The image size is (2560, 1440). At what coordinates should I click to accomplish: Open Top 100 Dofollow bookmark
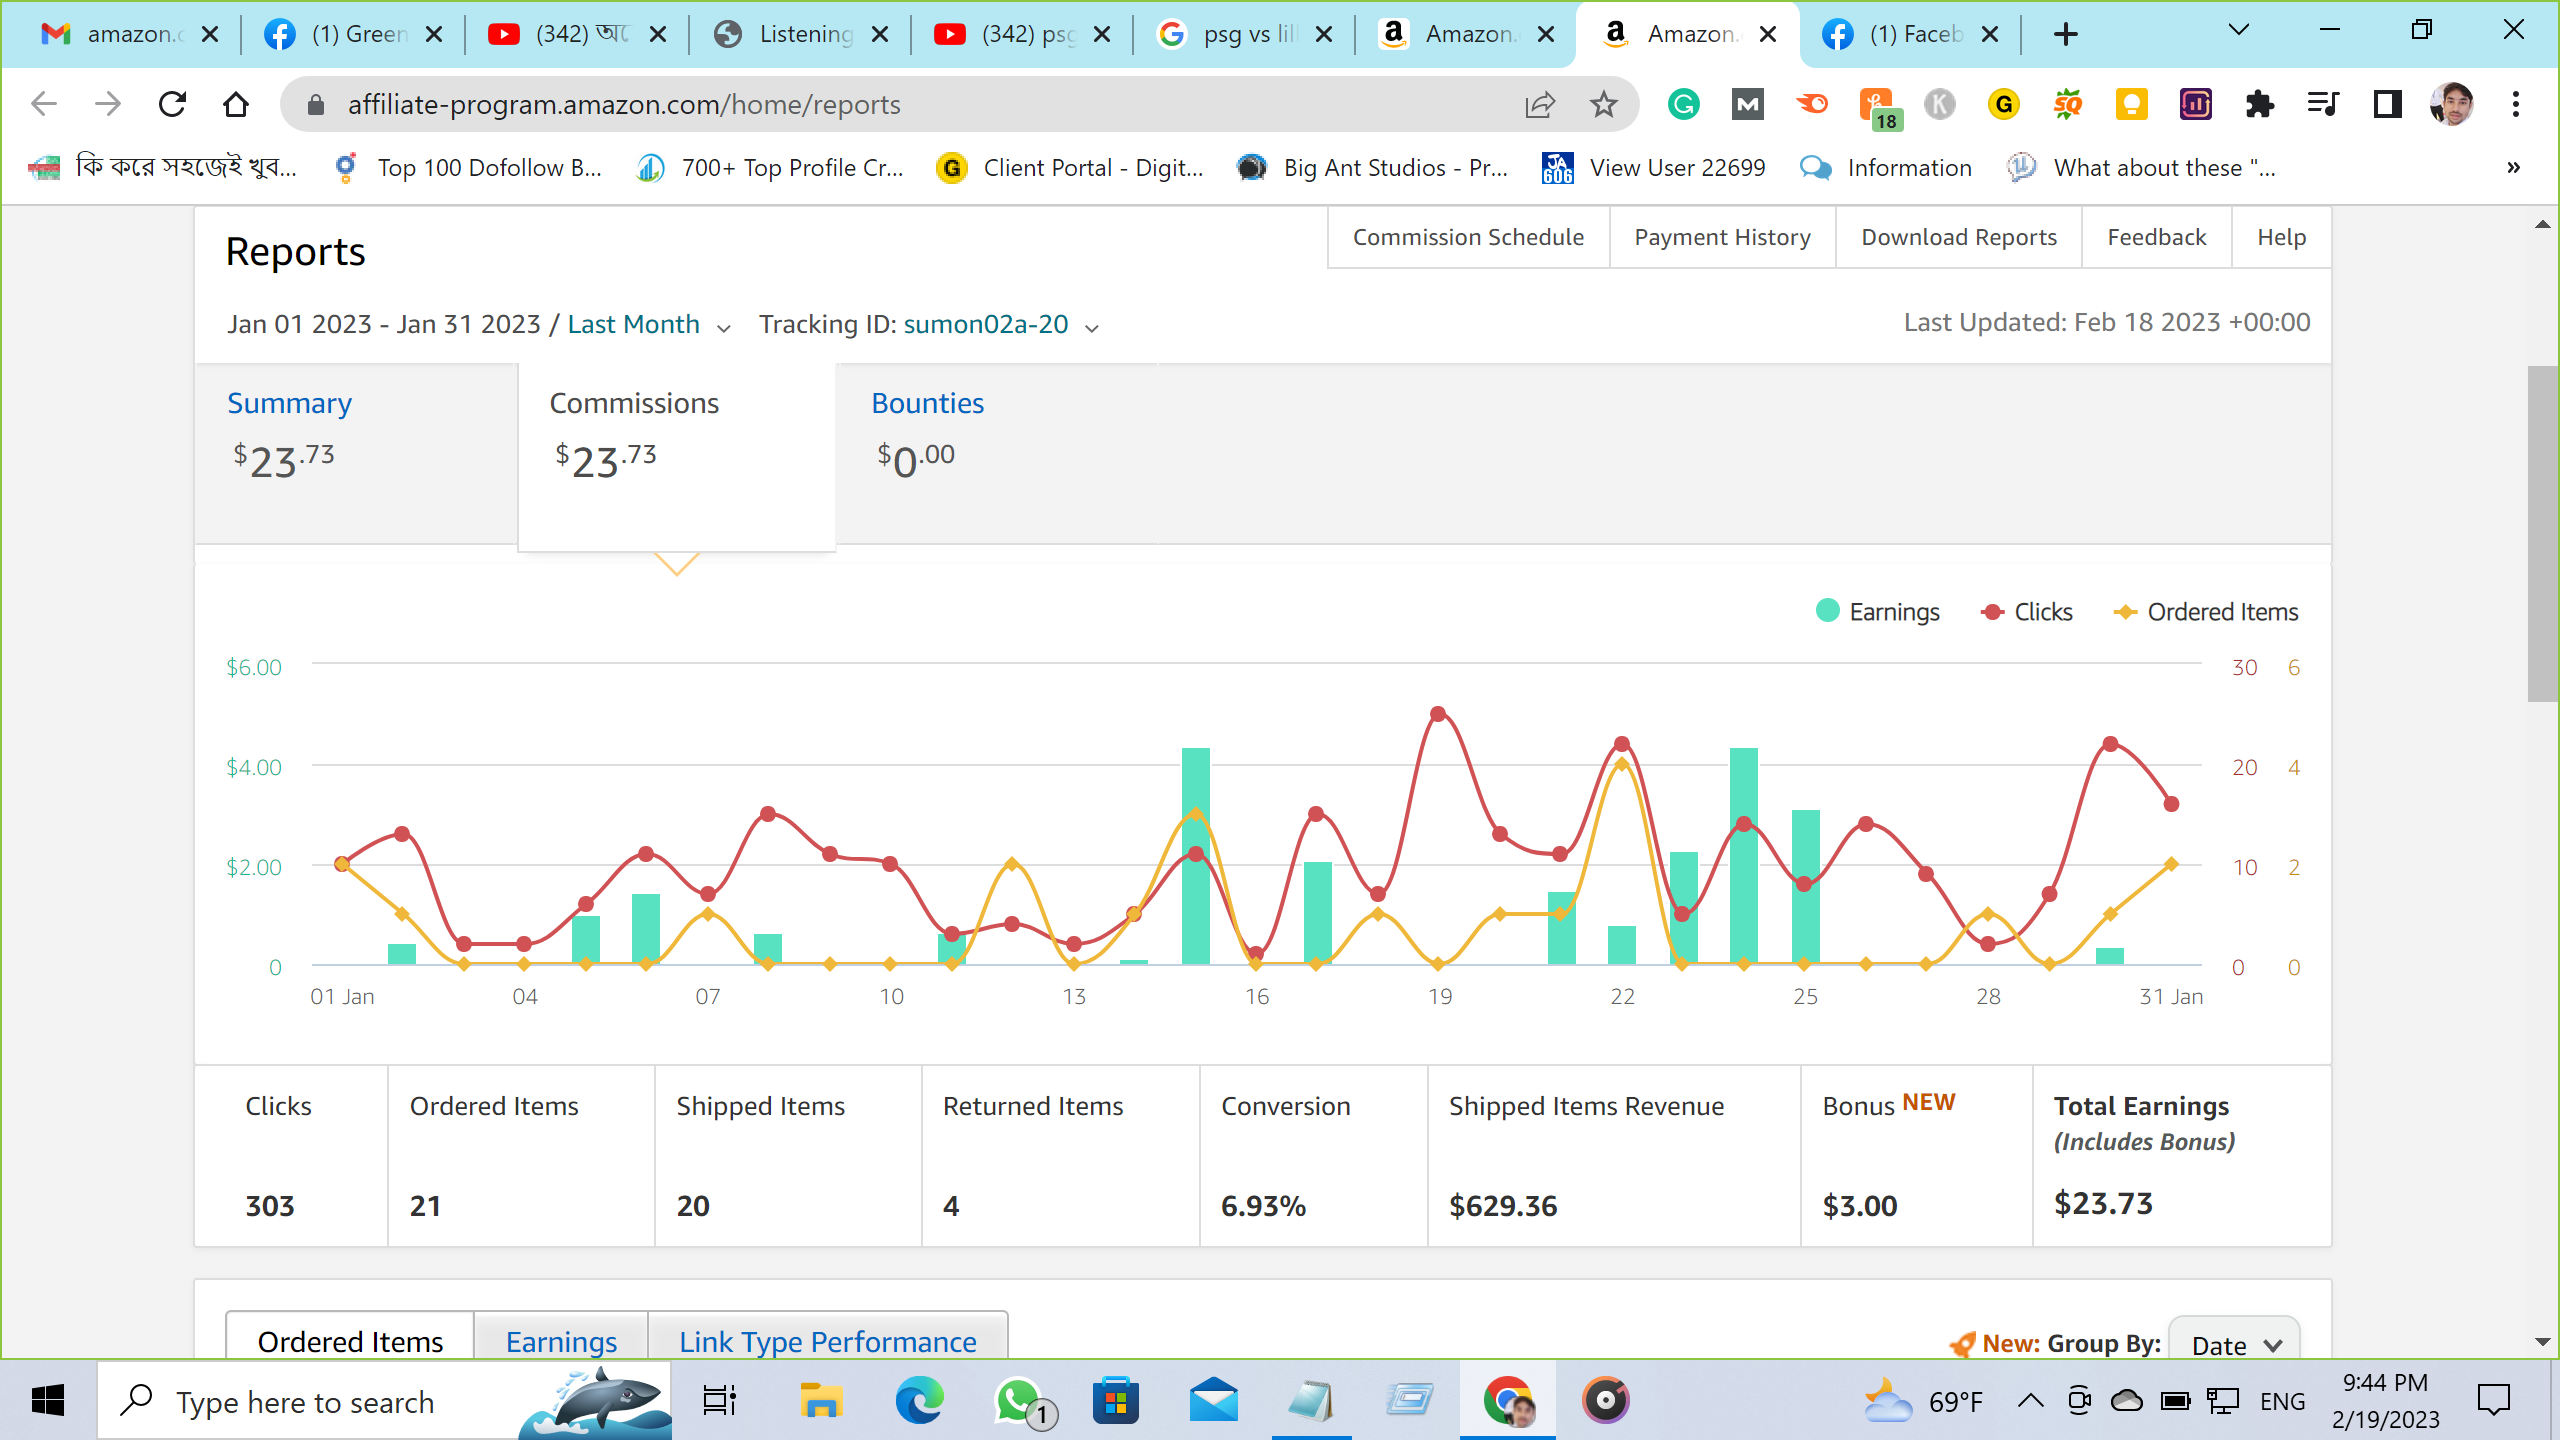[468, 168]
